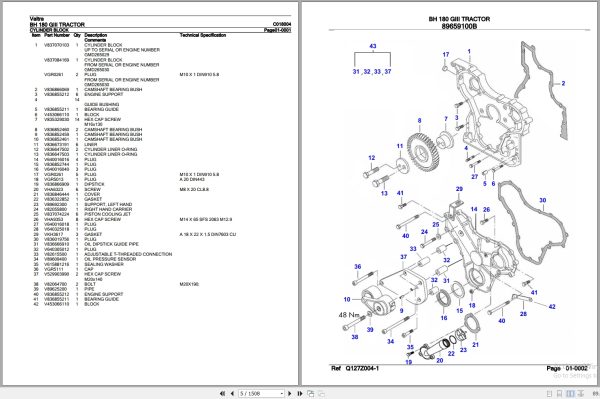Click callout number 43 above the bracket
This screenshot has width=600, height=399.
click(x=373, y=46)
